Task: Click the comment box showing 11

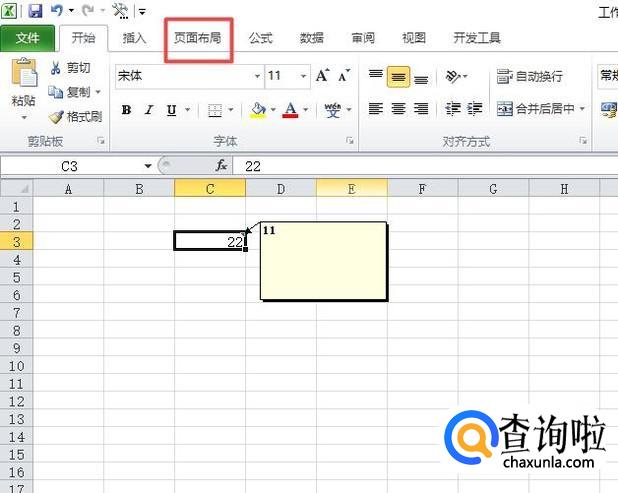Action: coord(324,261)
